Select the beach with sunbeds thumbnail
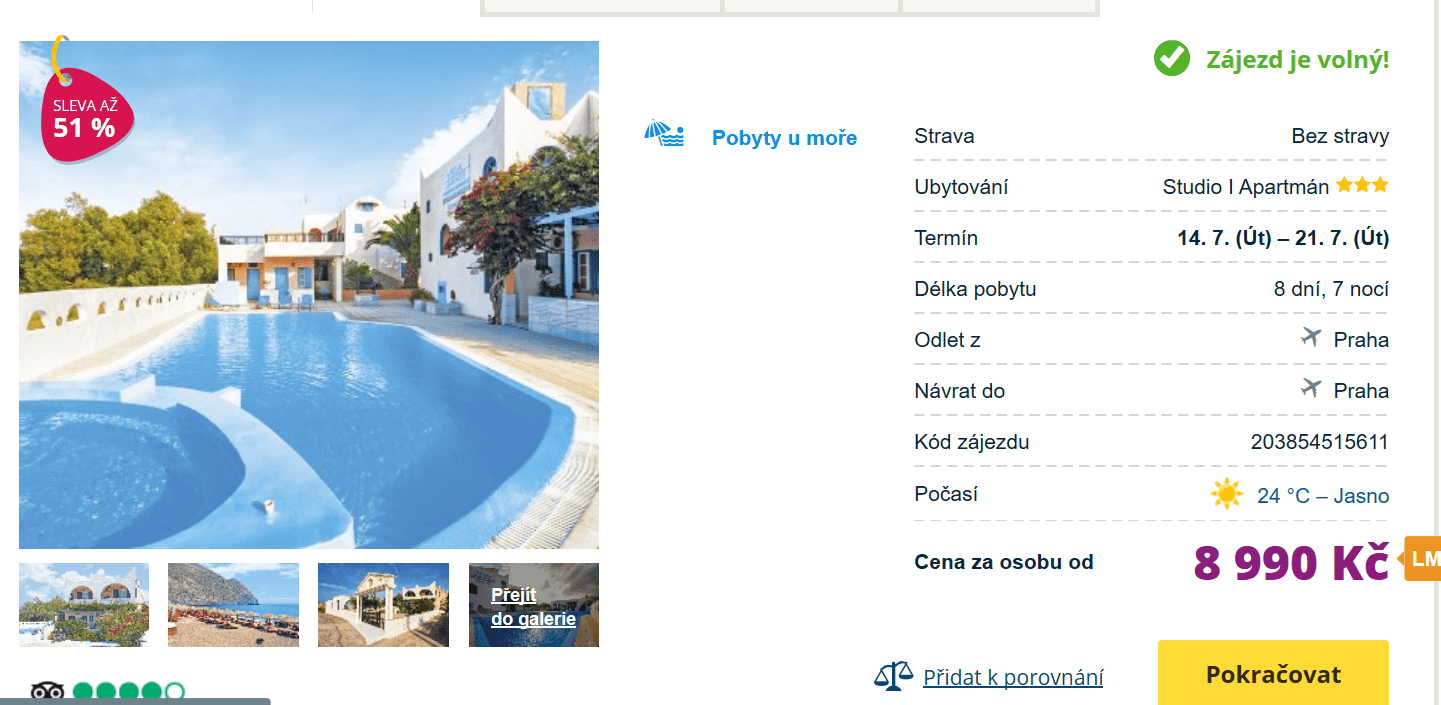 click(x=233, y=605)
